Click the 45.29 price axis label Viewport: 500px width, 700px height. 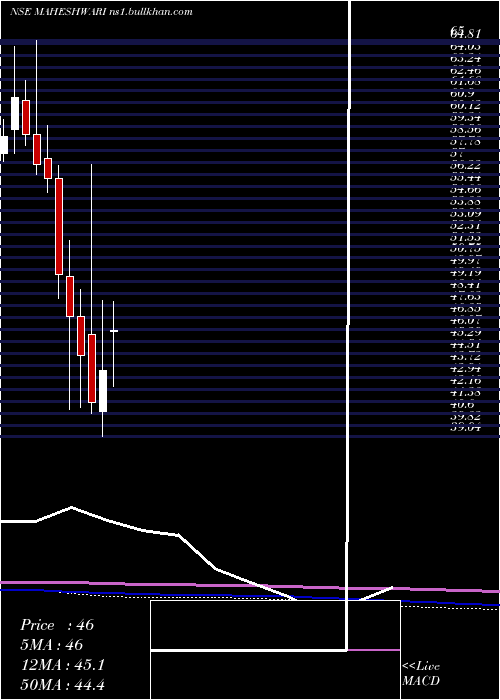(x=466, y=333)
